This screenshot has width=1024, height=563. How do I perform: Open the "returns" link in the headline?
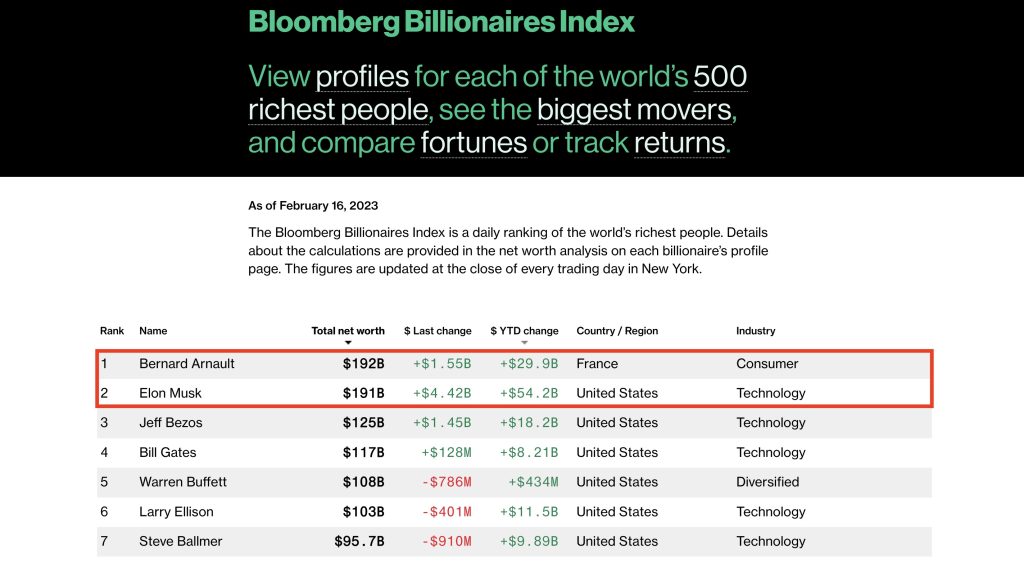[x=679, y=142]
